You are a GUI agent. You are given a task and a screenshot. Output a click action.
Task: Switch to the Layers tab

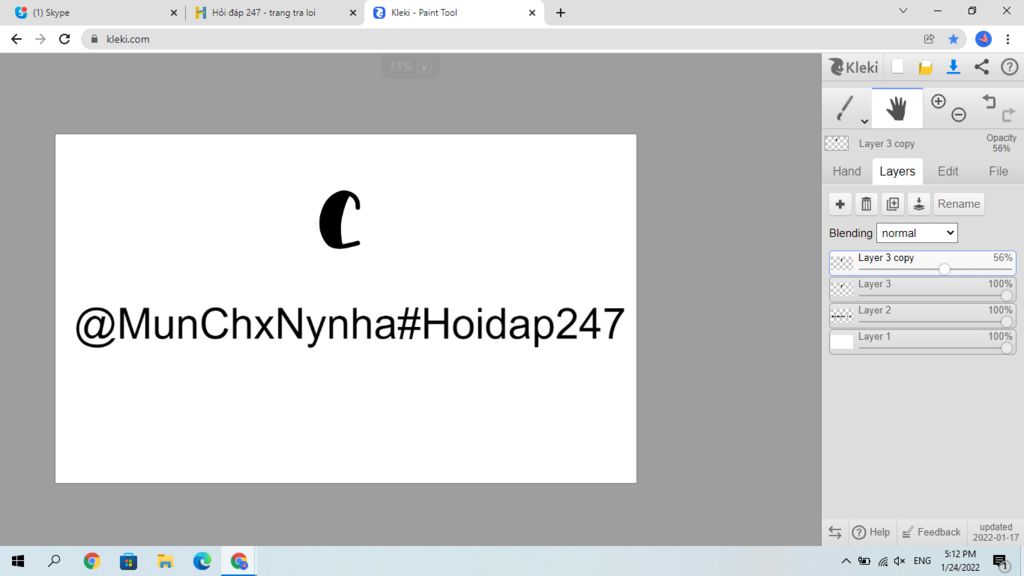897,171
